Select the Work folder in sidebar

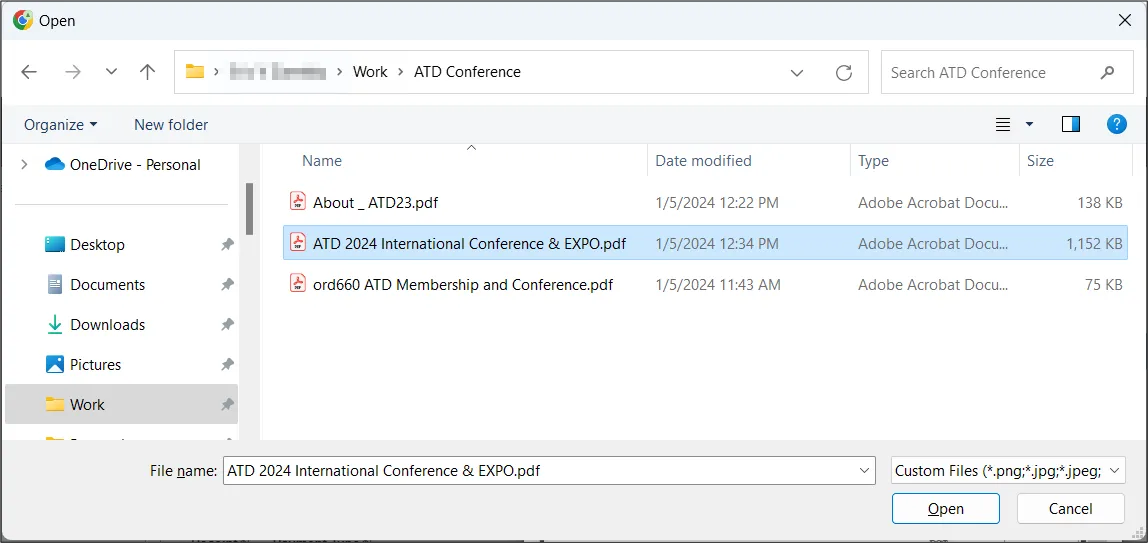[122, 404]
